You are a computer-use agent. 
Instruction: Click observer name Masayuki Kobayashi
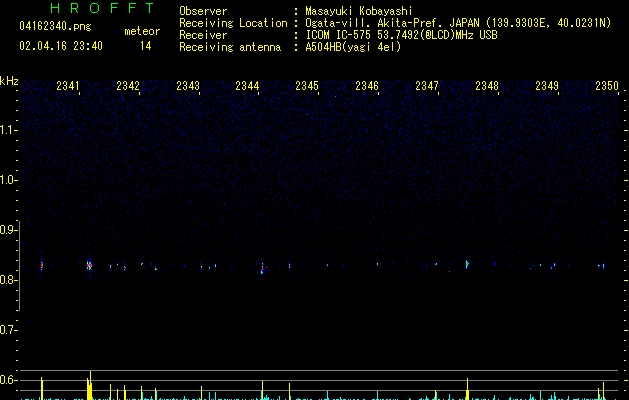(359, 11)
